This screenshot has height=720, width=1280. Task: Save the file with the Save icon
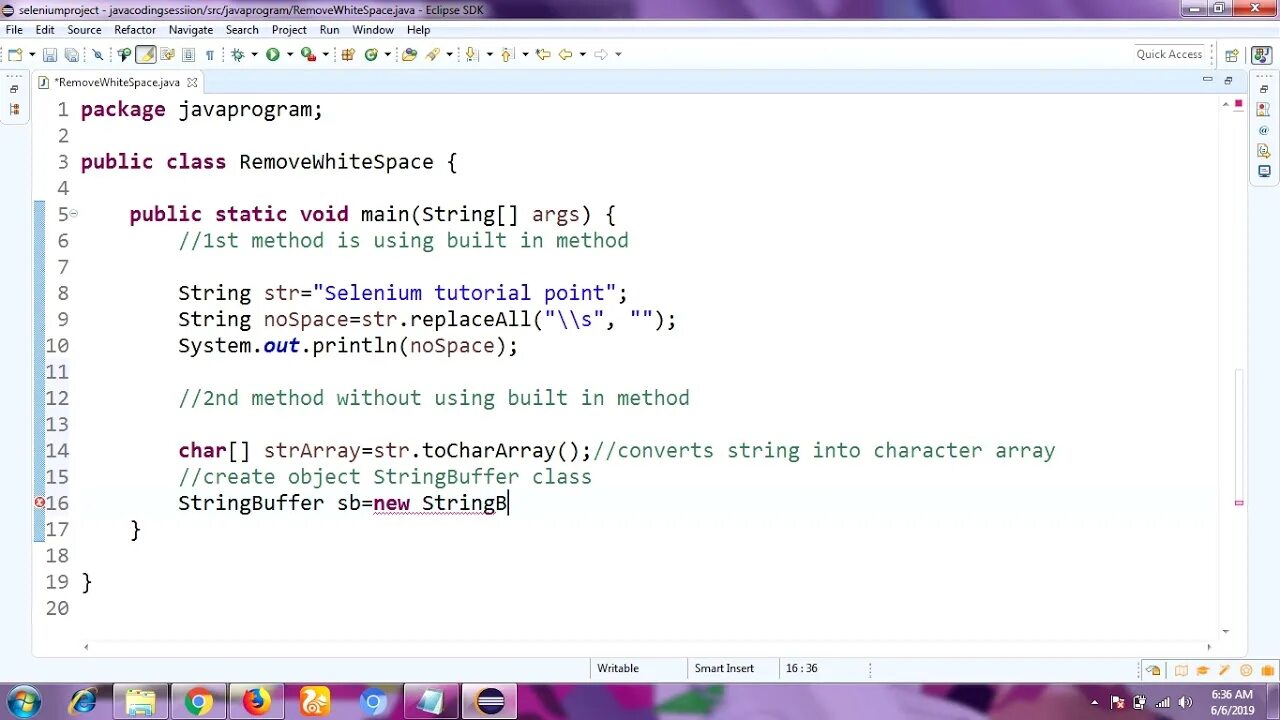tap(49, 54)
